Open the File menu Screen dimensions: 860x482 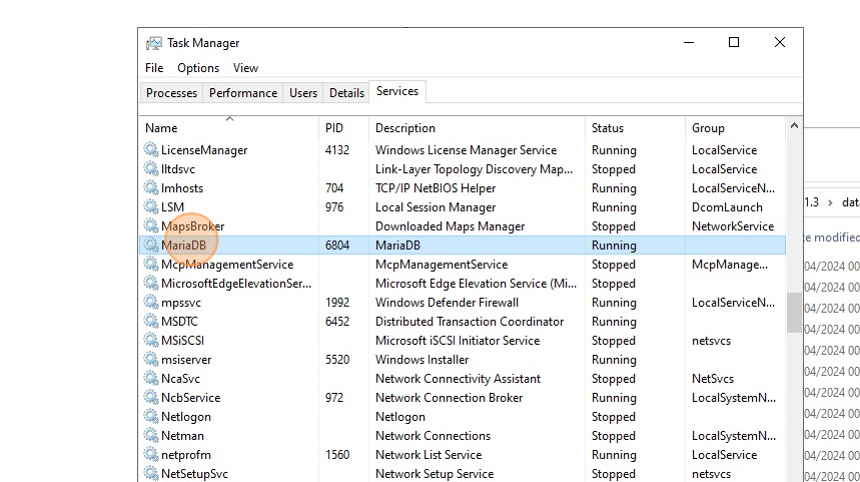154,68
